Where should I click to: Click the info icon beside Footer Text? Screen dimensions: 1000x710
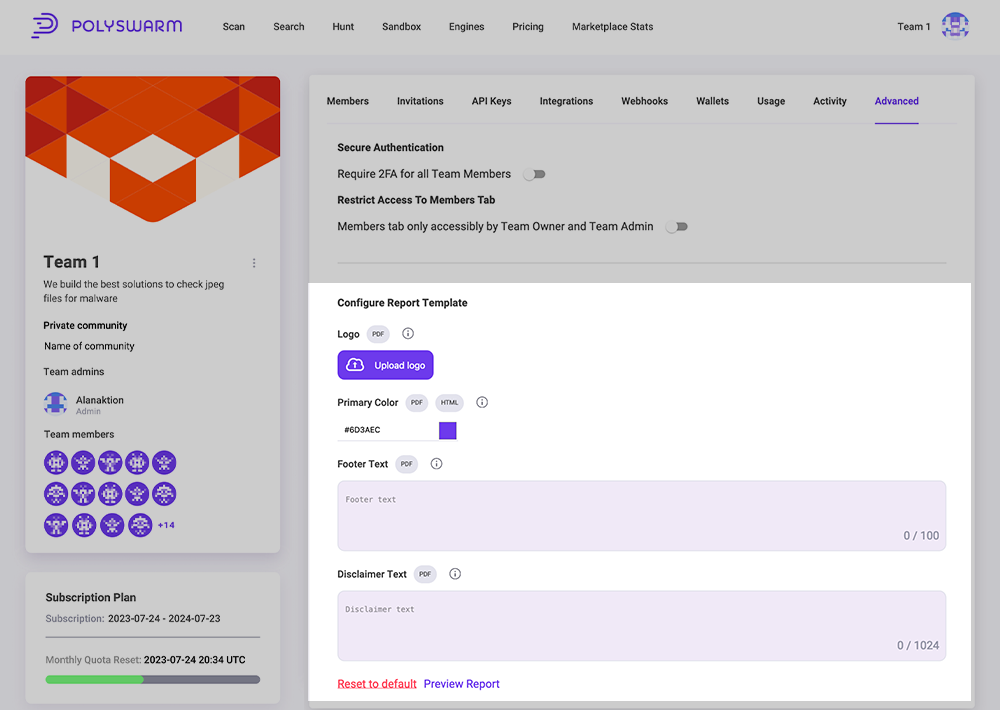(x=436, y=464)
